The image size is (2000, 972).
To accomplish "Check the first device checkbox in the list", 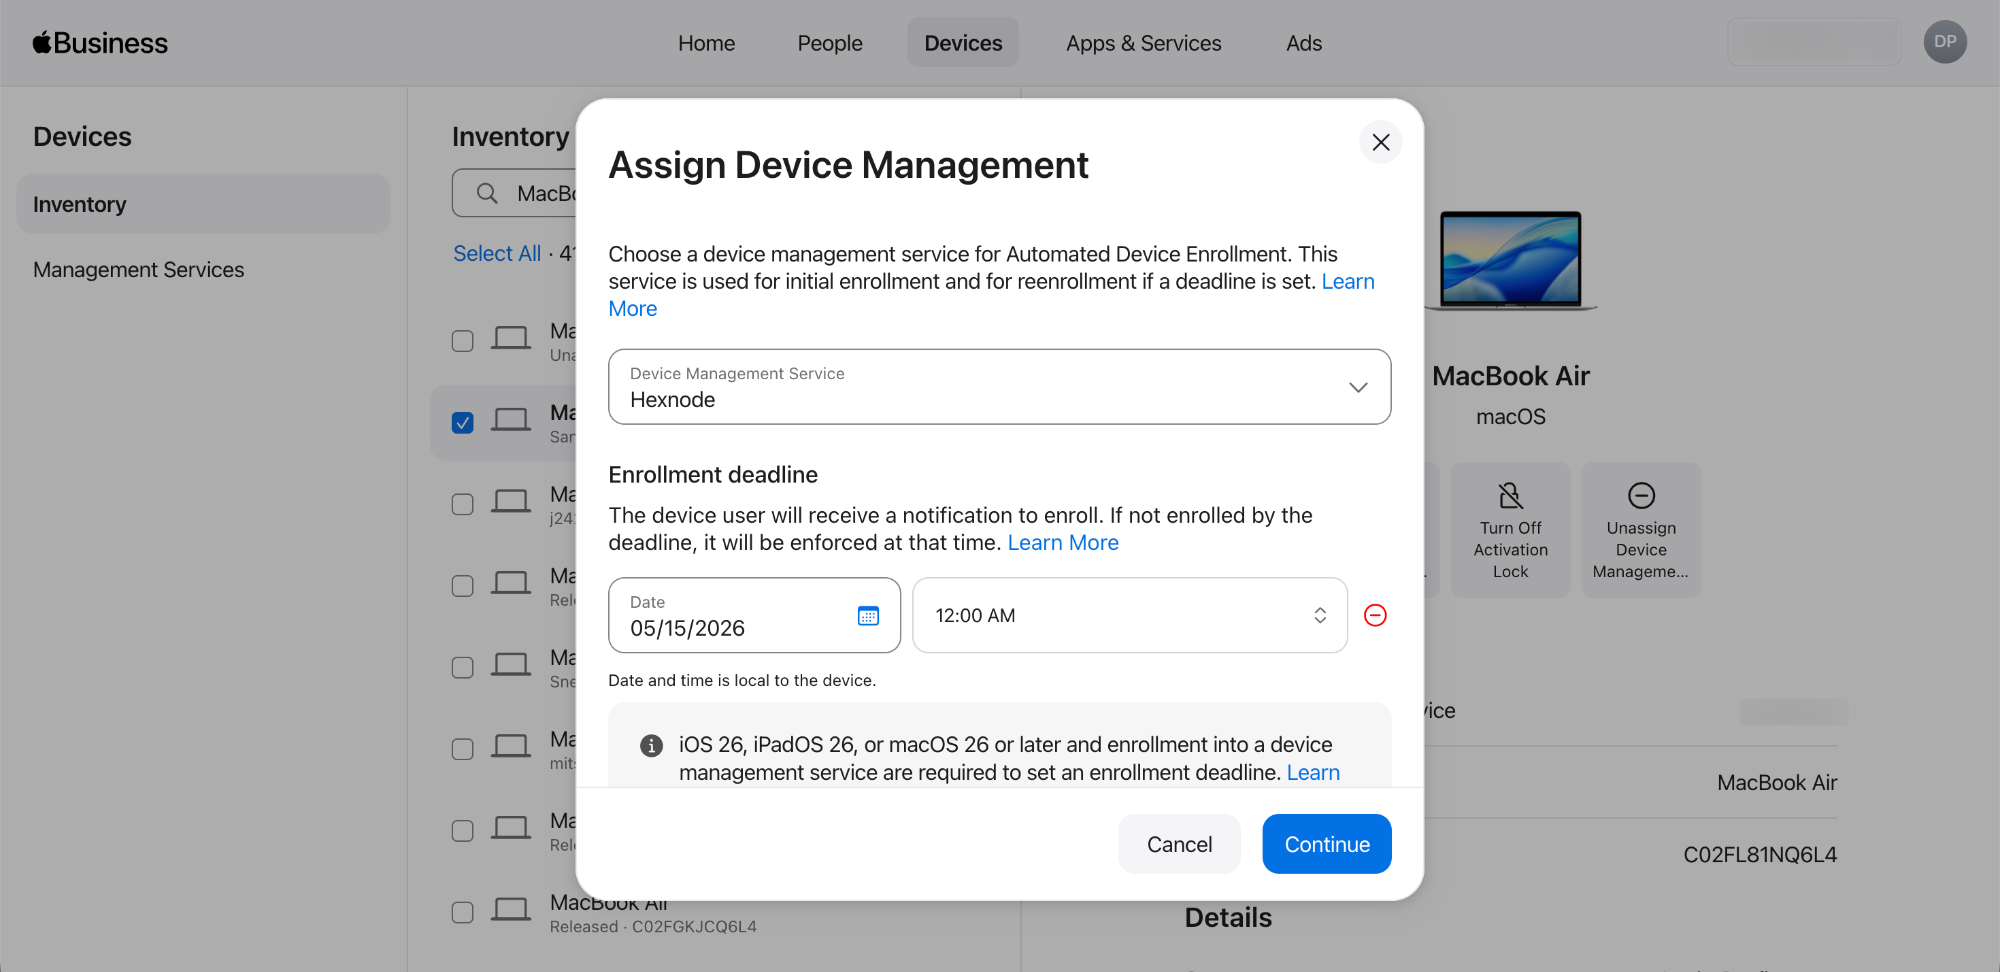I will tap(462, 341).
